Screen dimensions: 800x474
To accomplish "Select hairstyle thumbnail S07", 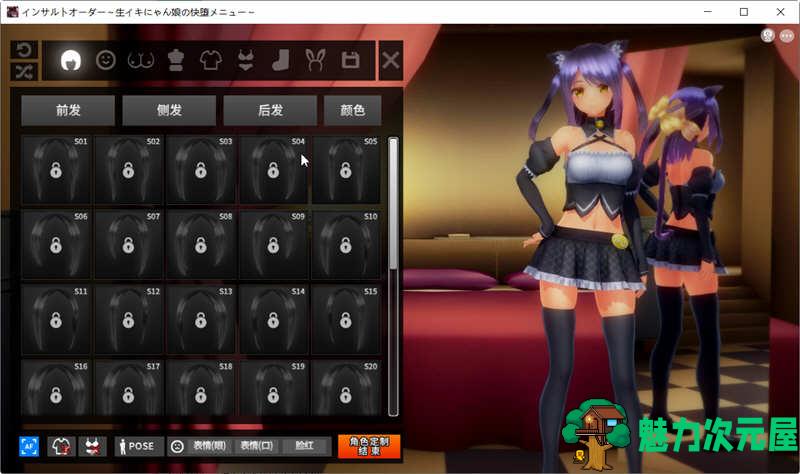I will point(129,245).
